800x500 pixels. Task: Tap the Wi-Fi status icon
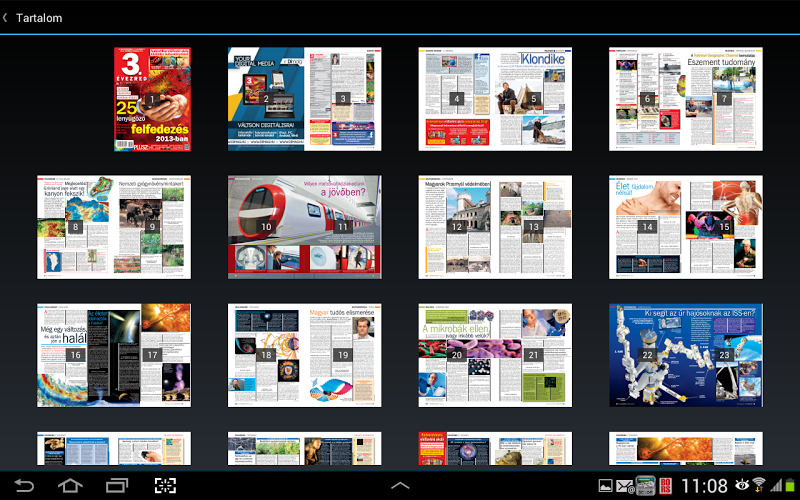tap(759, 485)
